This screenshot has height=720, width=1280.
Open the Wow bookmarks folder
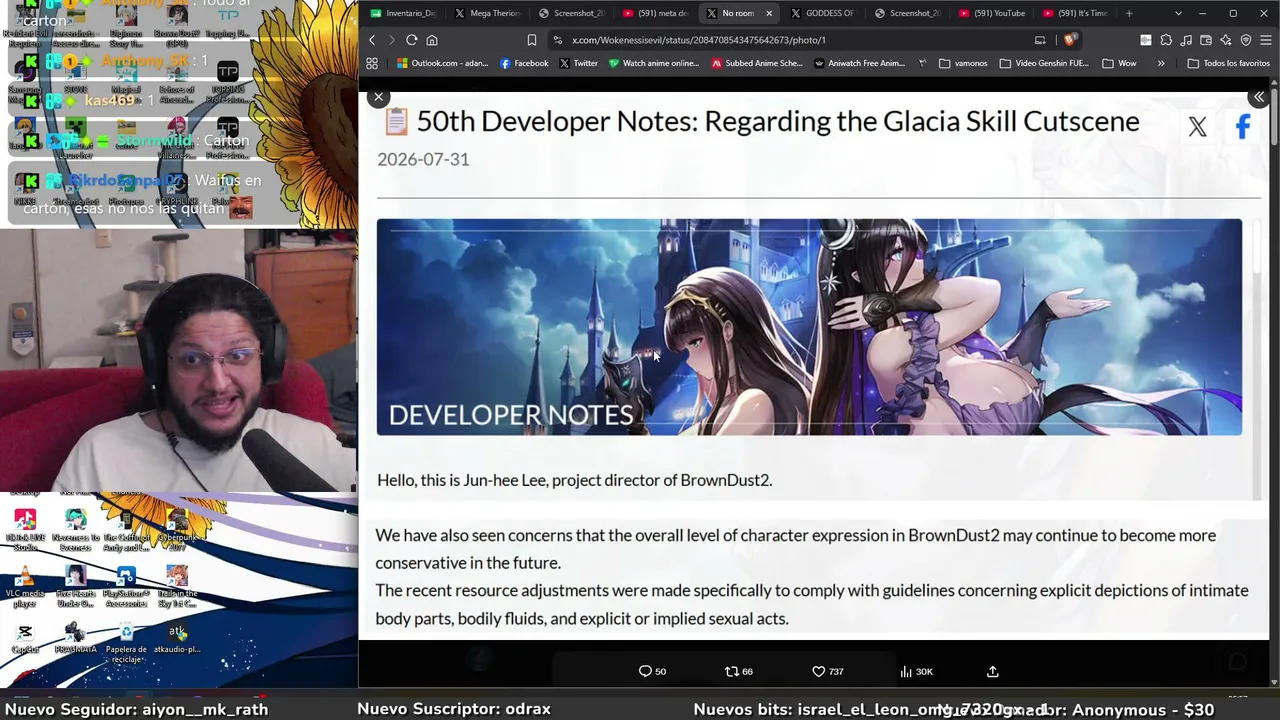(x=1119, y=63)
